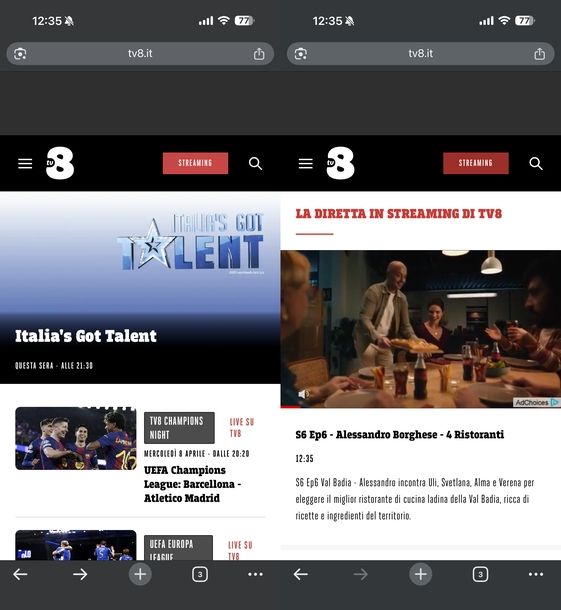Image resolution: width=561 pixels, height=610 pixels.
Task: Tap TV8 logo in left phone screen
Action: [60, 163]
